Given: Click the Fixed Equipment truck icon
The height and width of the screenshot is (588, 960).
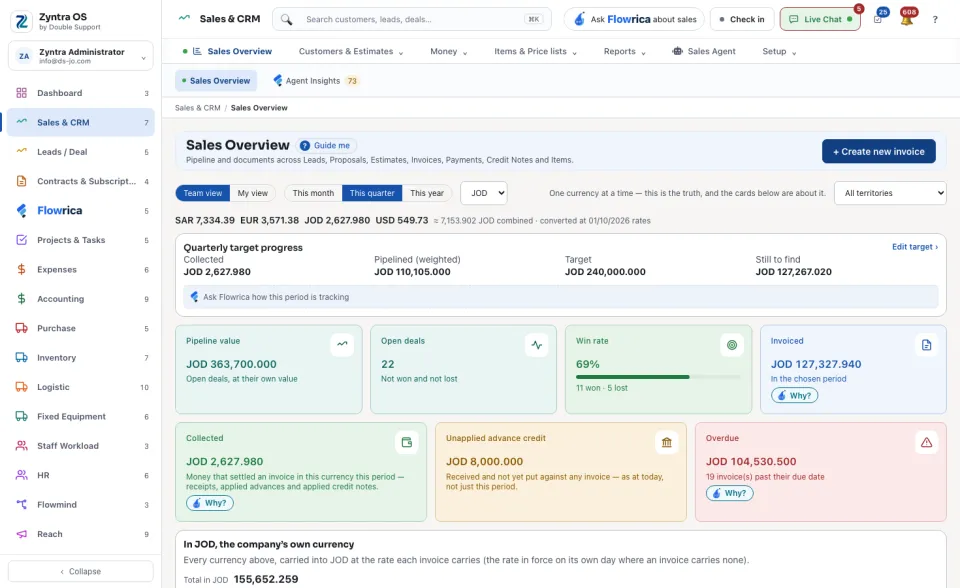Looking at the screenshot, I should [x=21, y=416].
